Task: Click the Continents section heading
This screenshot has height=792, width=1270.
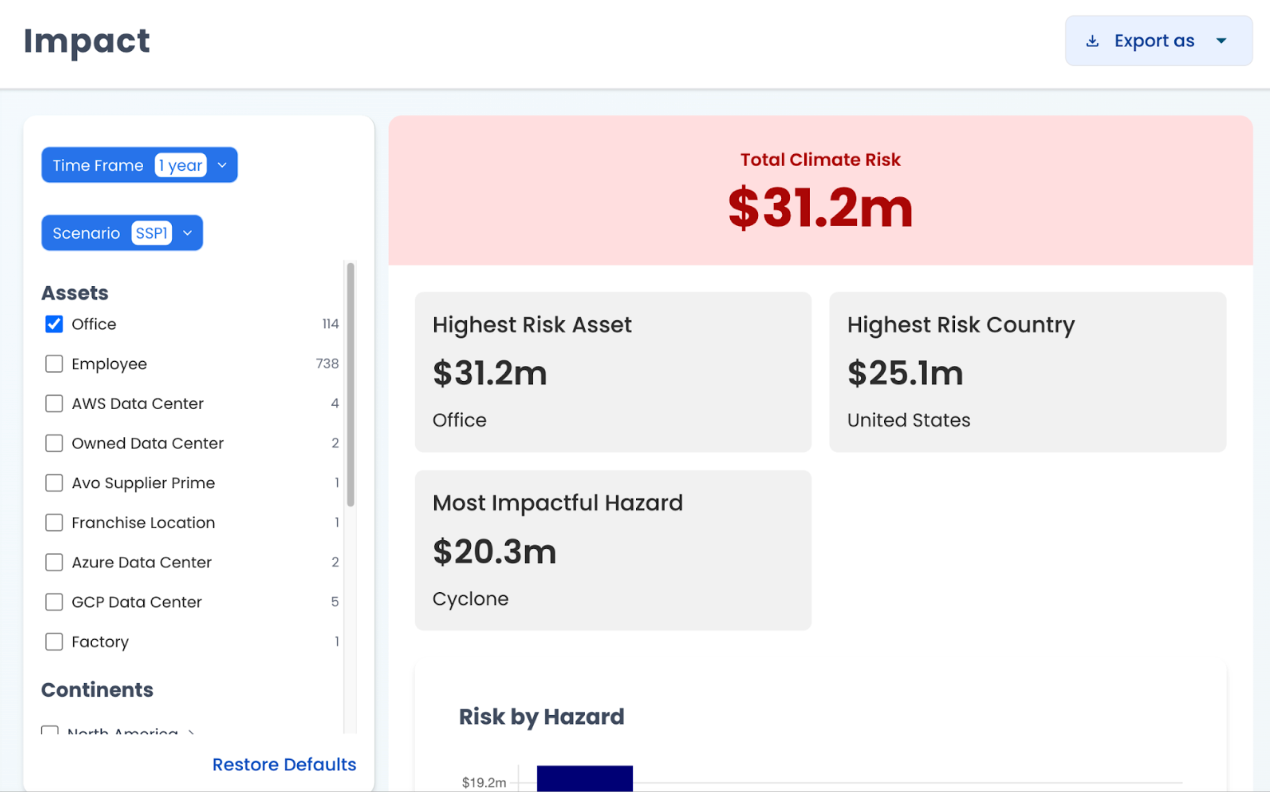Action: click(97, 690)
